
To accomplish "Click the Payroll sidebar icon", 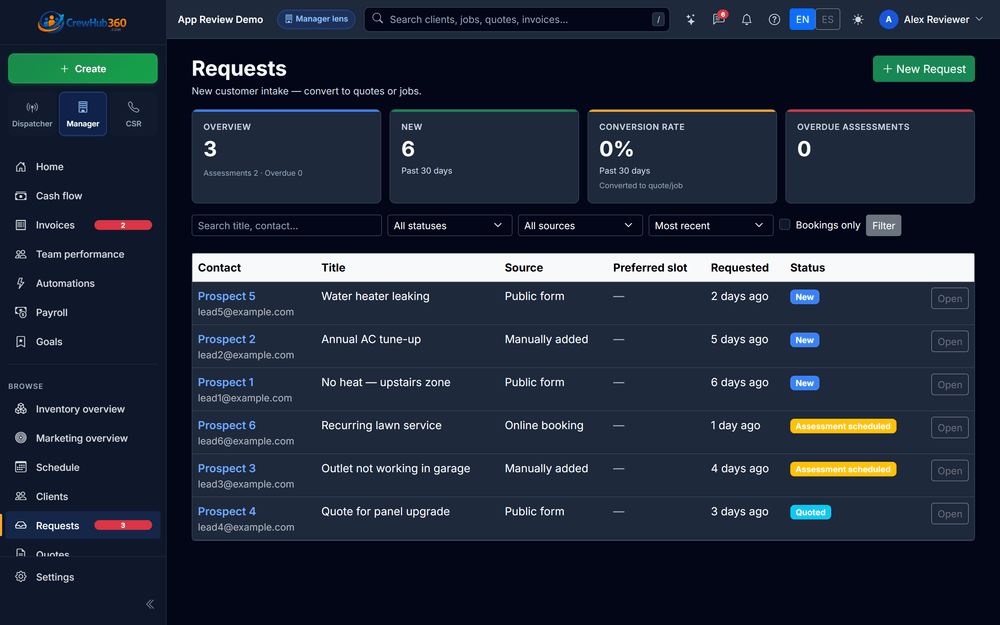I will [x=21, y=312].
